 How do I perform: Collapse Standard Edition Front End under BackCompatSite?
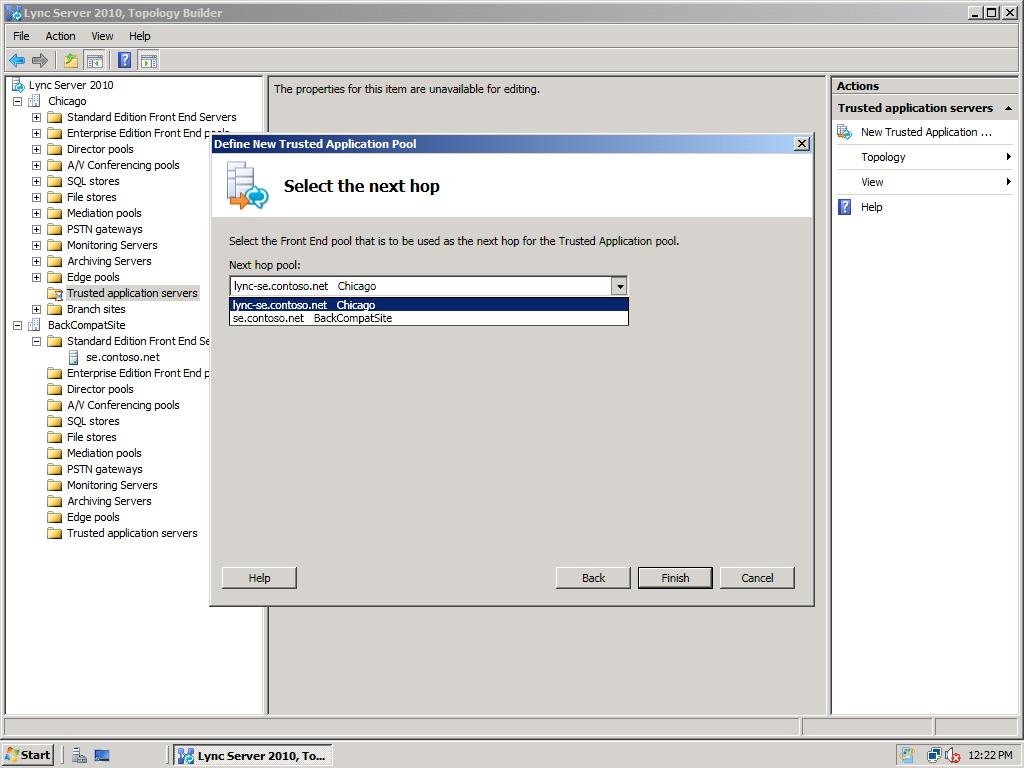(37, 342)
